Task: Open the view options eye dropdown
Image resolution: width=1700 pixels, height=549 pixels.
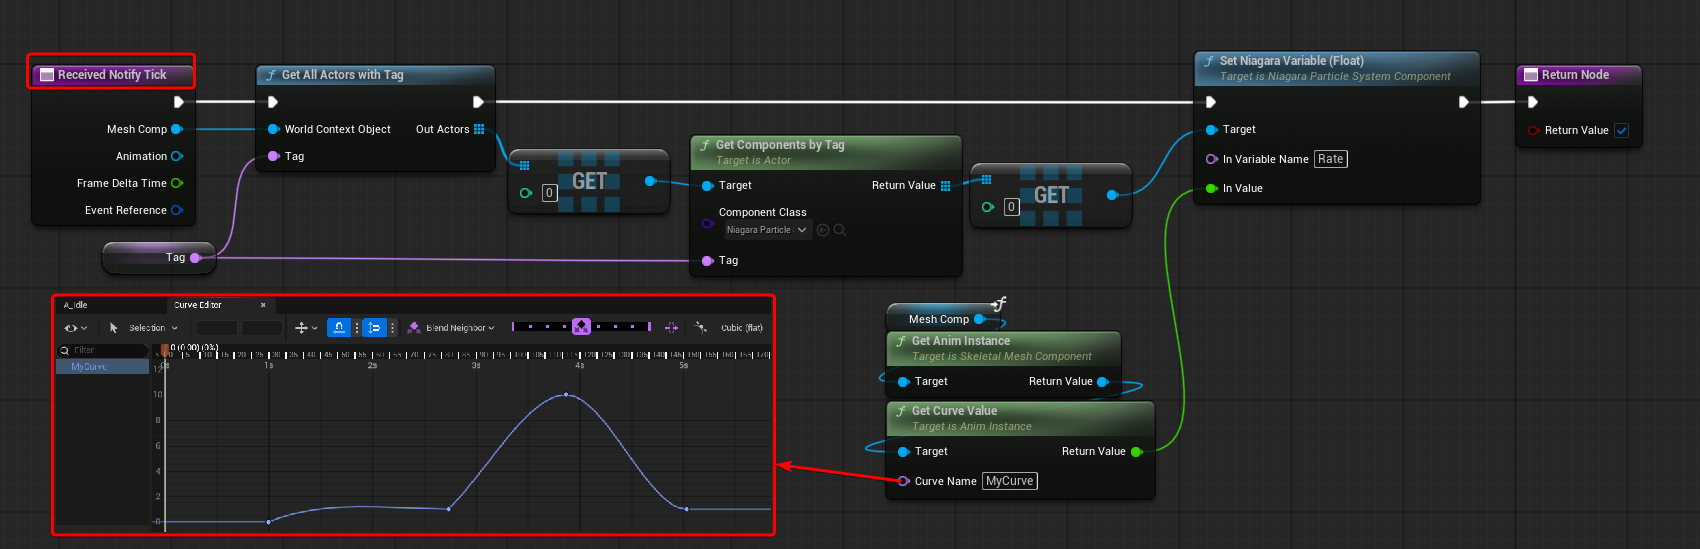Action: (75, 328)
